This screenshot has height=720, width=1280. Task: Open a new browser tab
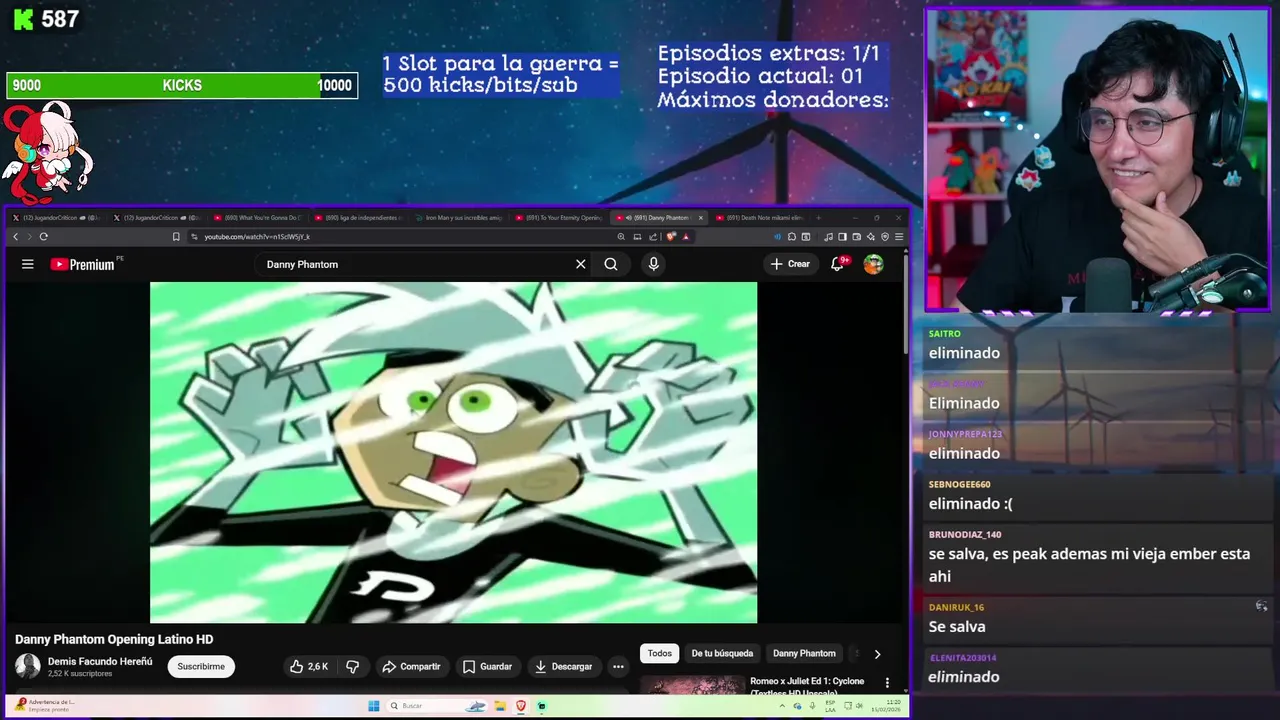819,217
